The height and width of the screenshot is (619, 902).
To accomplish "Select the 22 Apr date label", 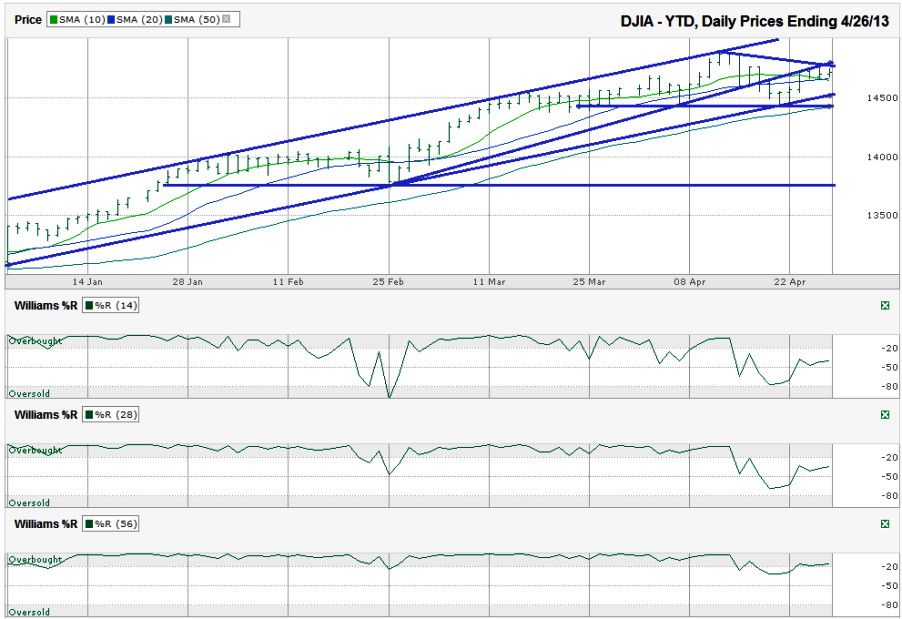I will [x=790, y=282].
